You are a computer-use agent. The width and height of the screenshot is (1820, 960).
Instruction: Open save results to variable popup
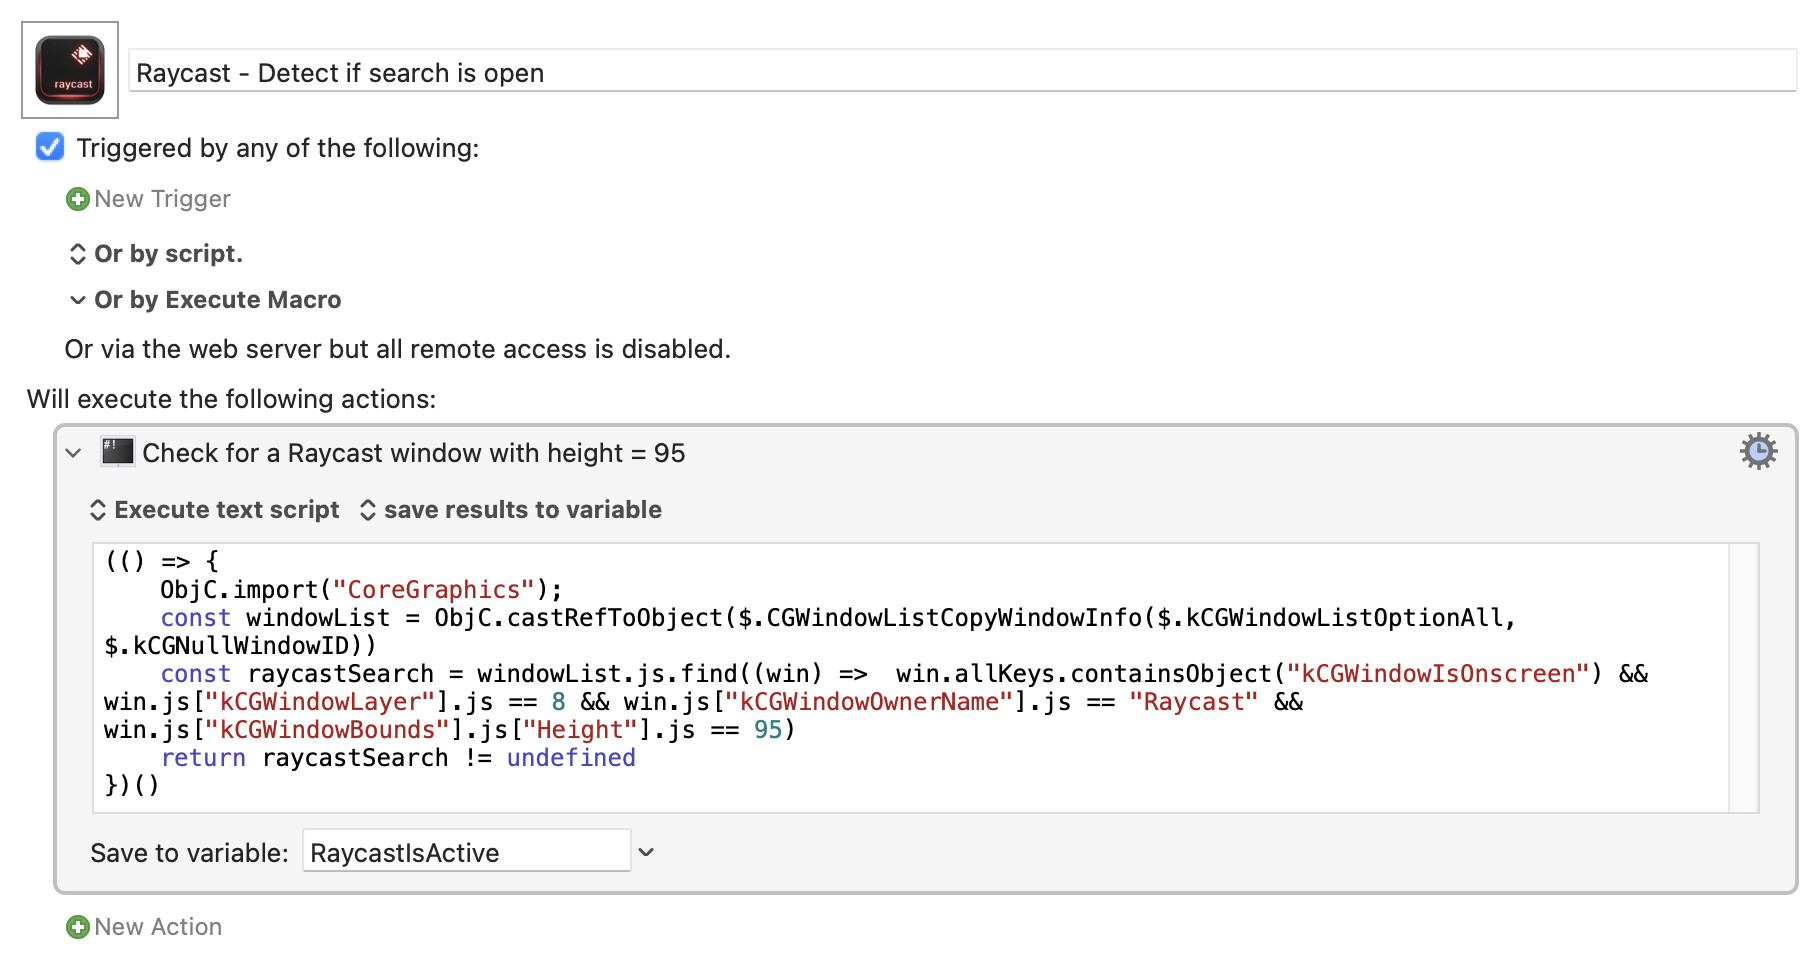pyautogui.click(x=511, y=510)
